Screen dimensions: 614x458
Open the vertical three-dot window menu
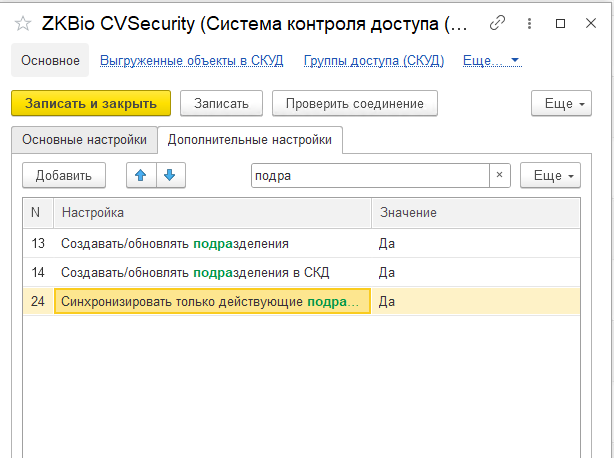point(528,23)
